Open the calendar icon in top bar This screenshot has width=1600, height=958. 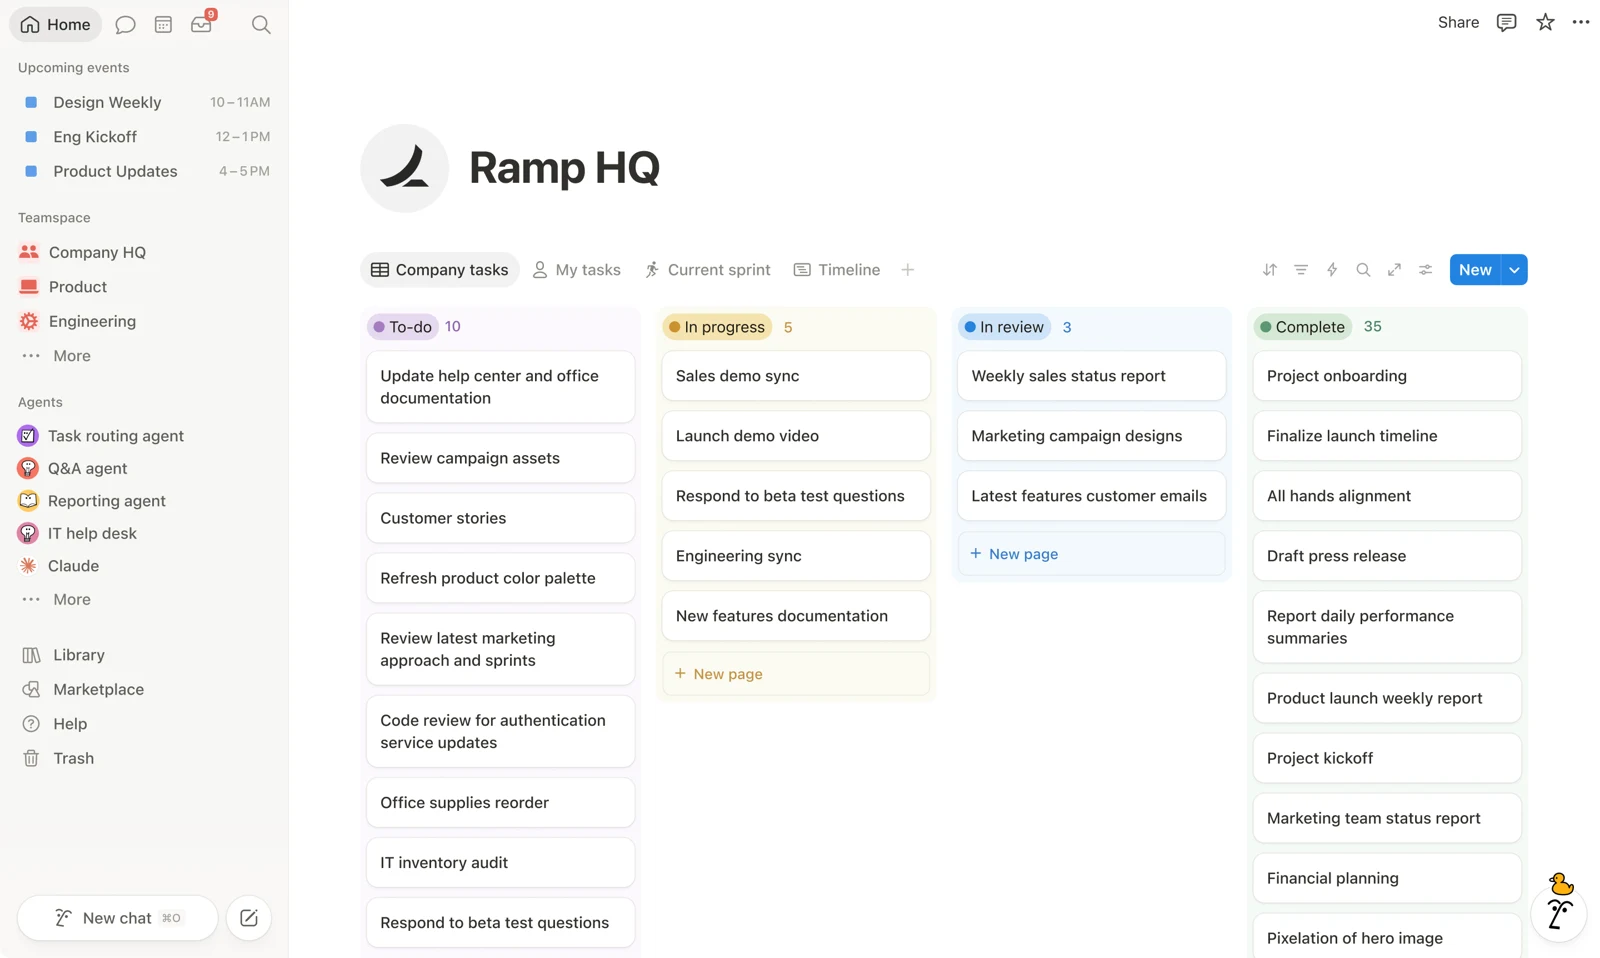click(163, 24)
